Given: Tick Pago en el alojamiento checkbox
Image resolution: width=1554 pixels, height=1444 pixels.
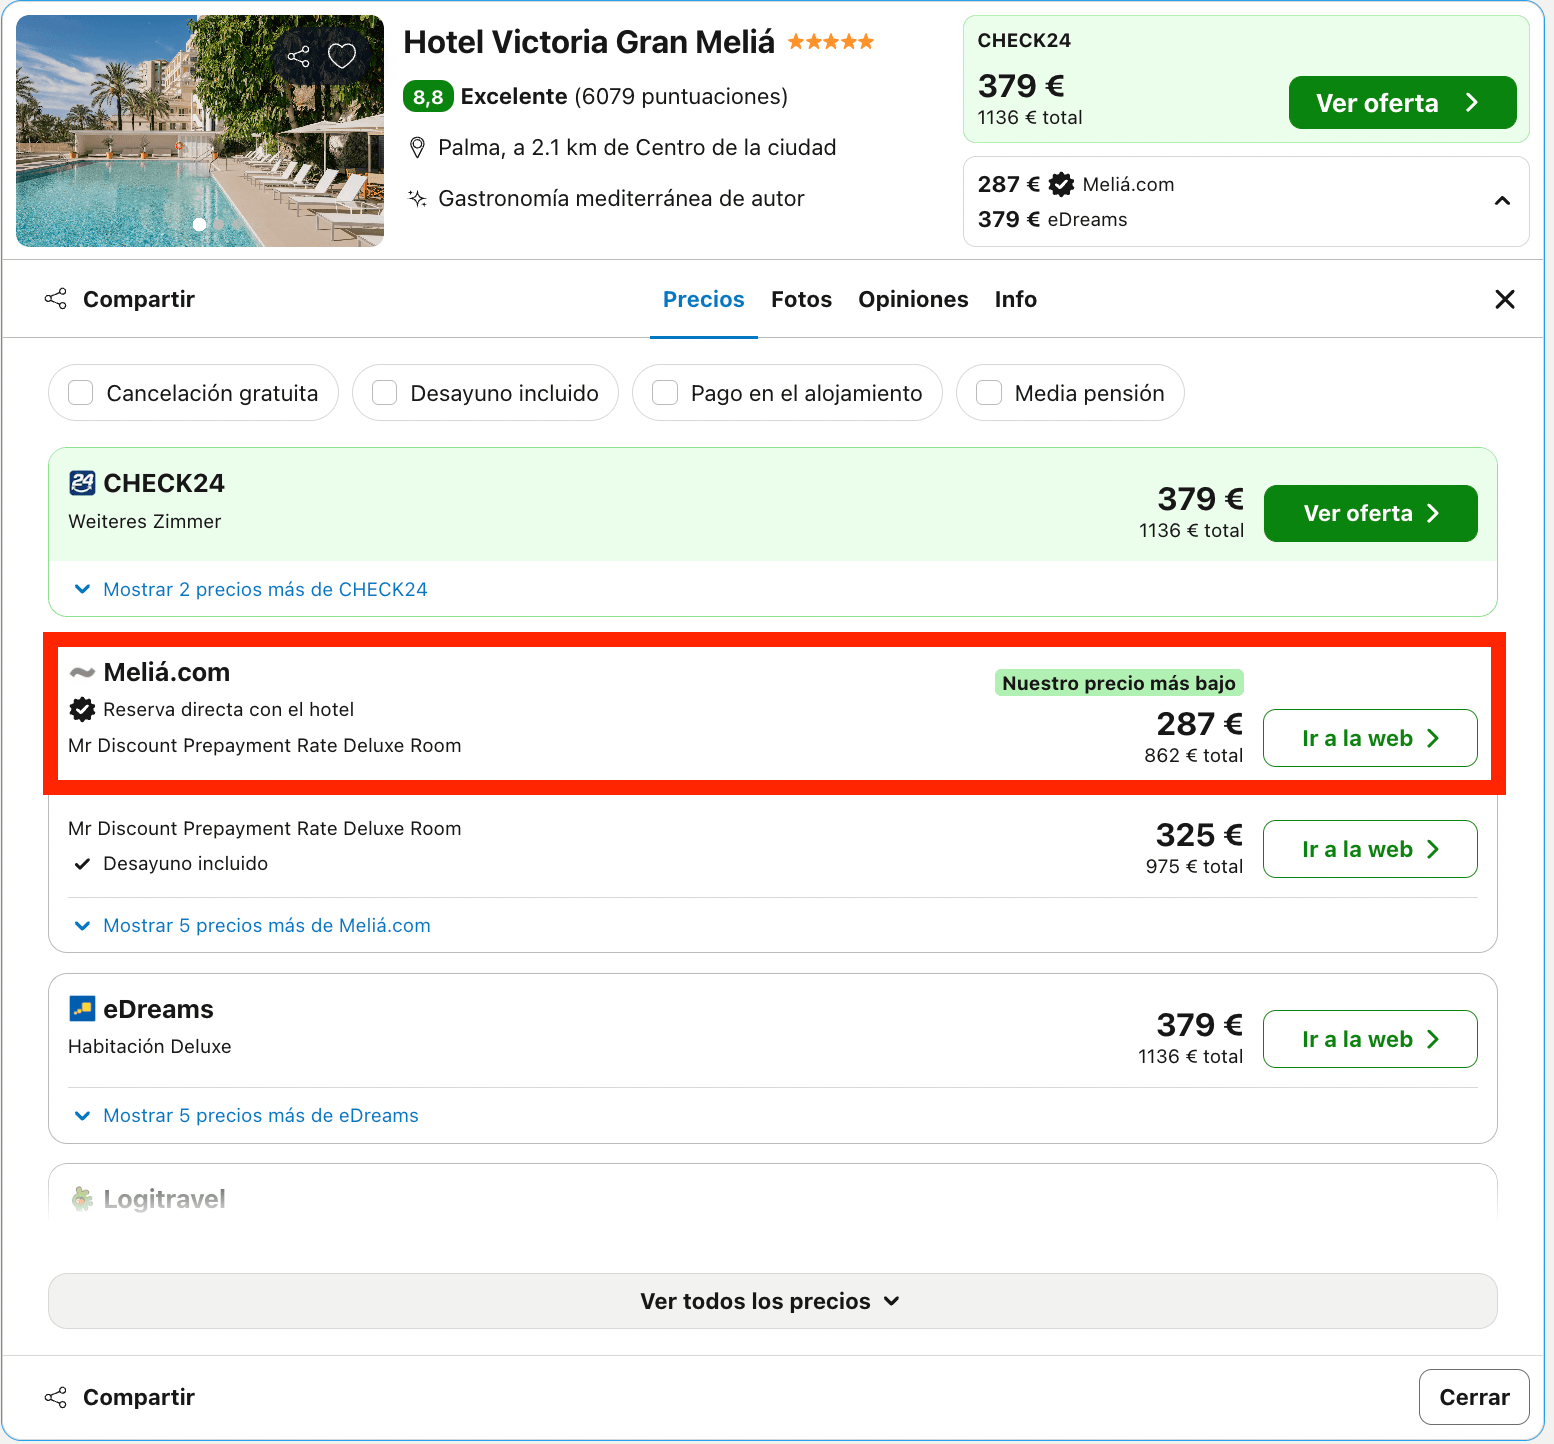Looking at the screenshot, I should (665, 393).
